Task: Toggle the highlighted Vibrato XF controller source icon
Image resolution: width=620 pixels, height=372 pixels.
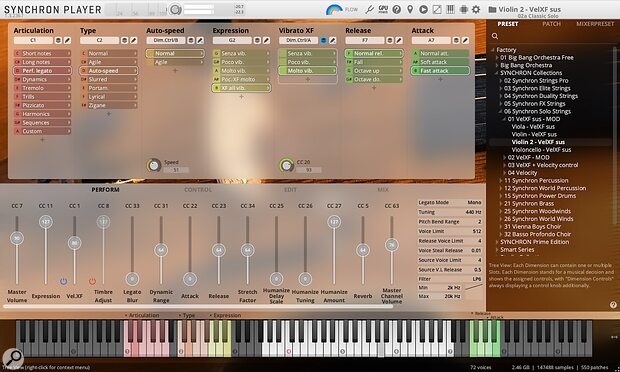Action: coord(324,40)
